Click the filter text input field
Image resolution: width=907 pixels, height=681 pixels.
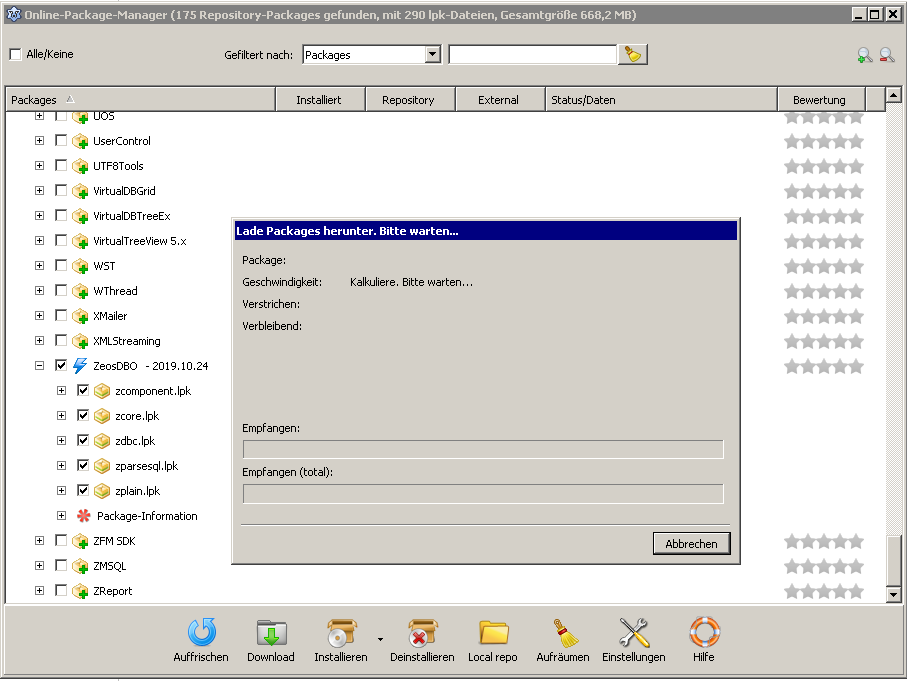tap(532, 55)
